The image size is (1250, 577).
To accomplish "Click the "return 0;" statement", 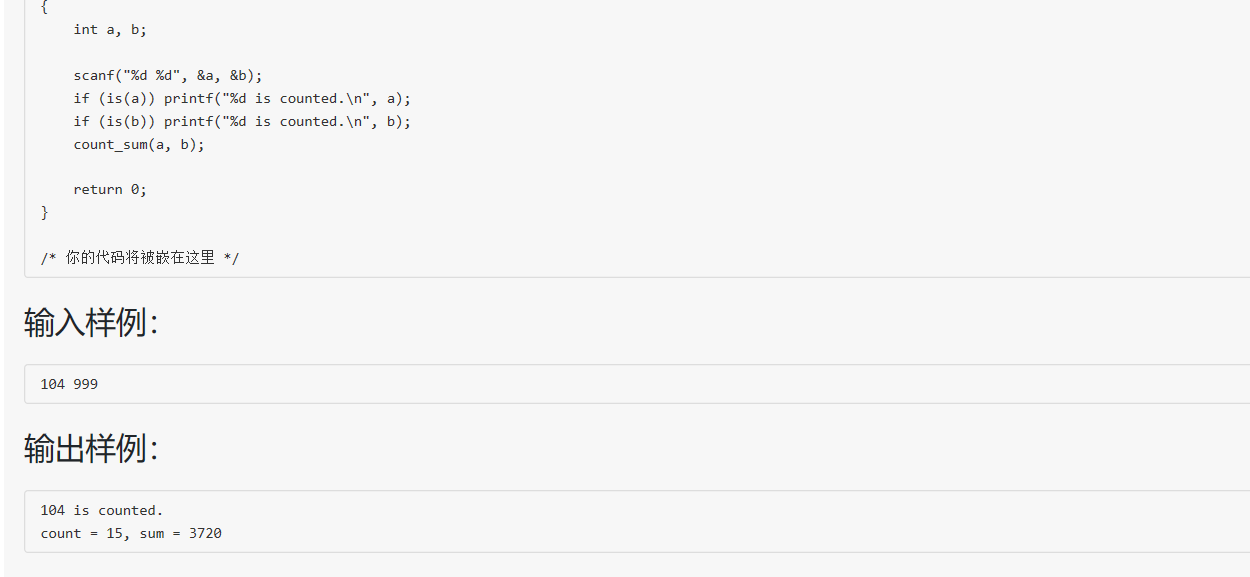I will click(x=110, y=189).
